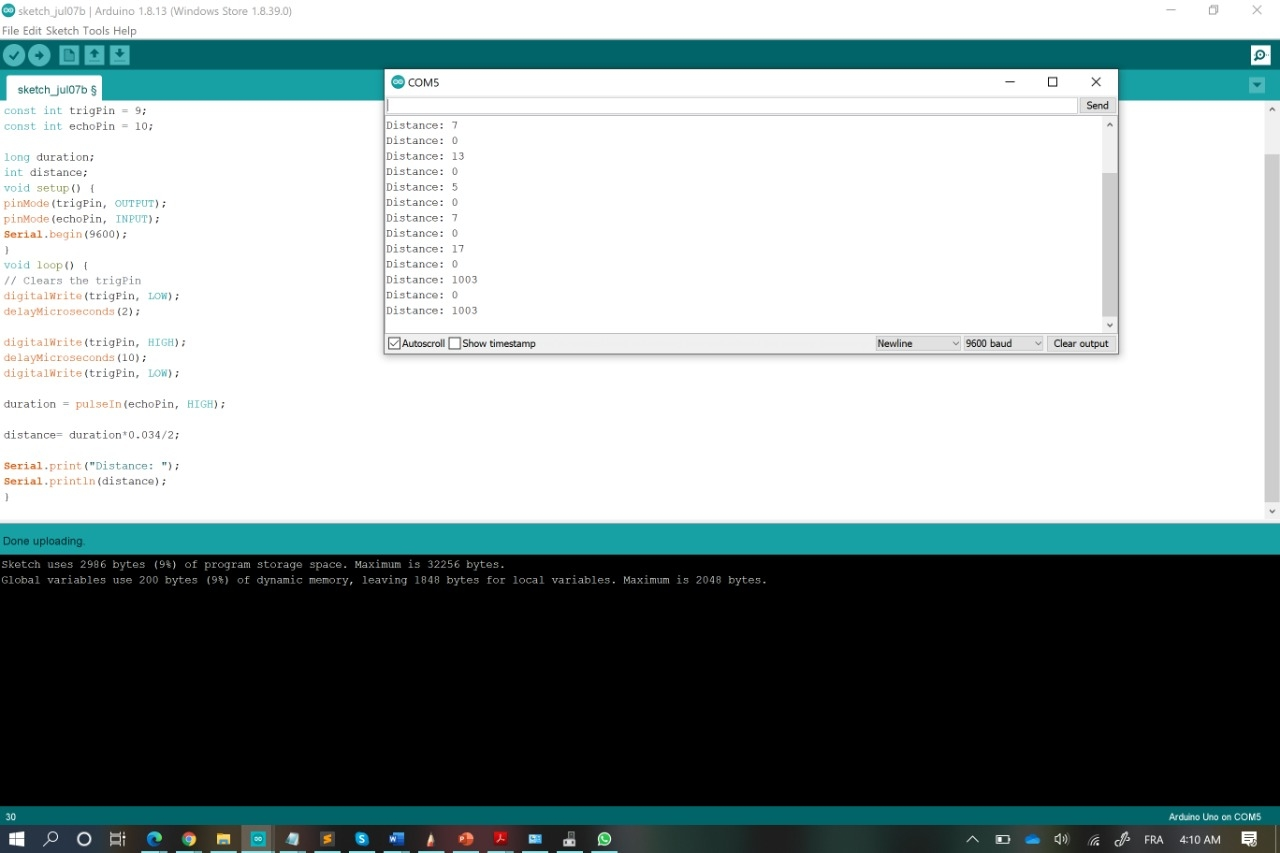Open Cortana circle icon on taskbar
Screen dimensions: 1280x853
click(84, 839)
